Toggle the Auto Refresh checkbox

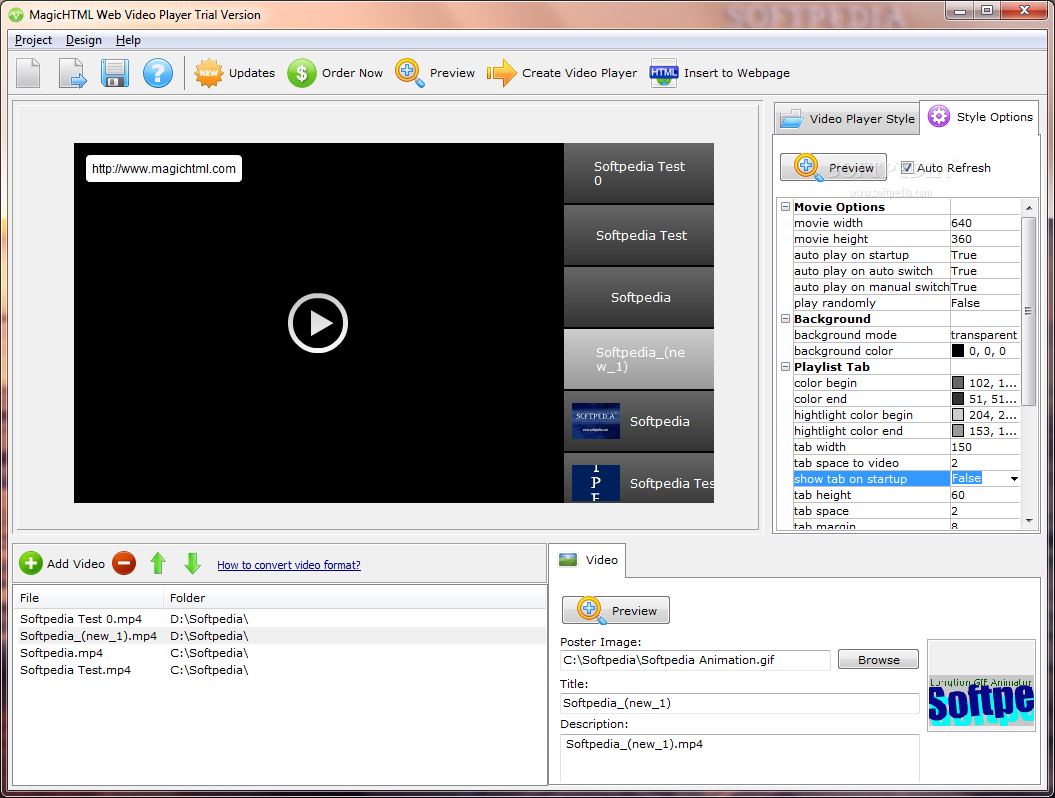pos(907,168)
